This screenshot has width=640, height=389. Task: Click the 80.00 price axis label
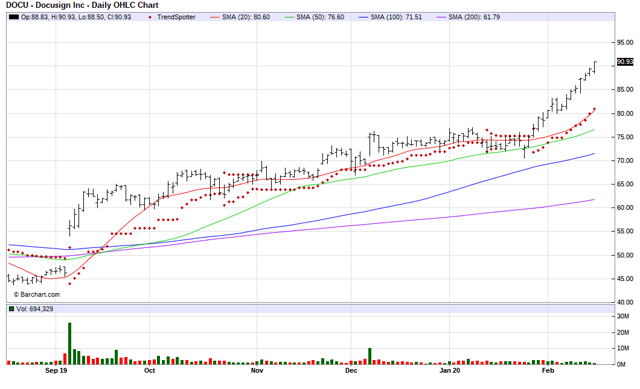625,113
